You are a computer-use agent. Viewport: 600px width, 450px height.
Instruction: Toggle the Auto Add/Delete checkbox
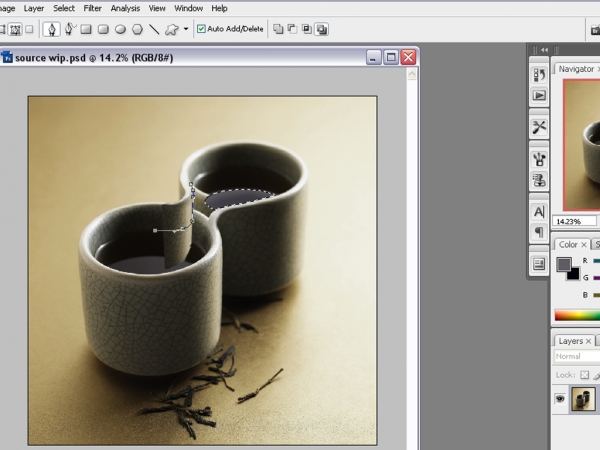[201, 29]
